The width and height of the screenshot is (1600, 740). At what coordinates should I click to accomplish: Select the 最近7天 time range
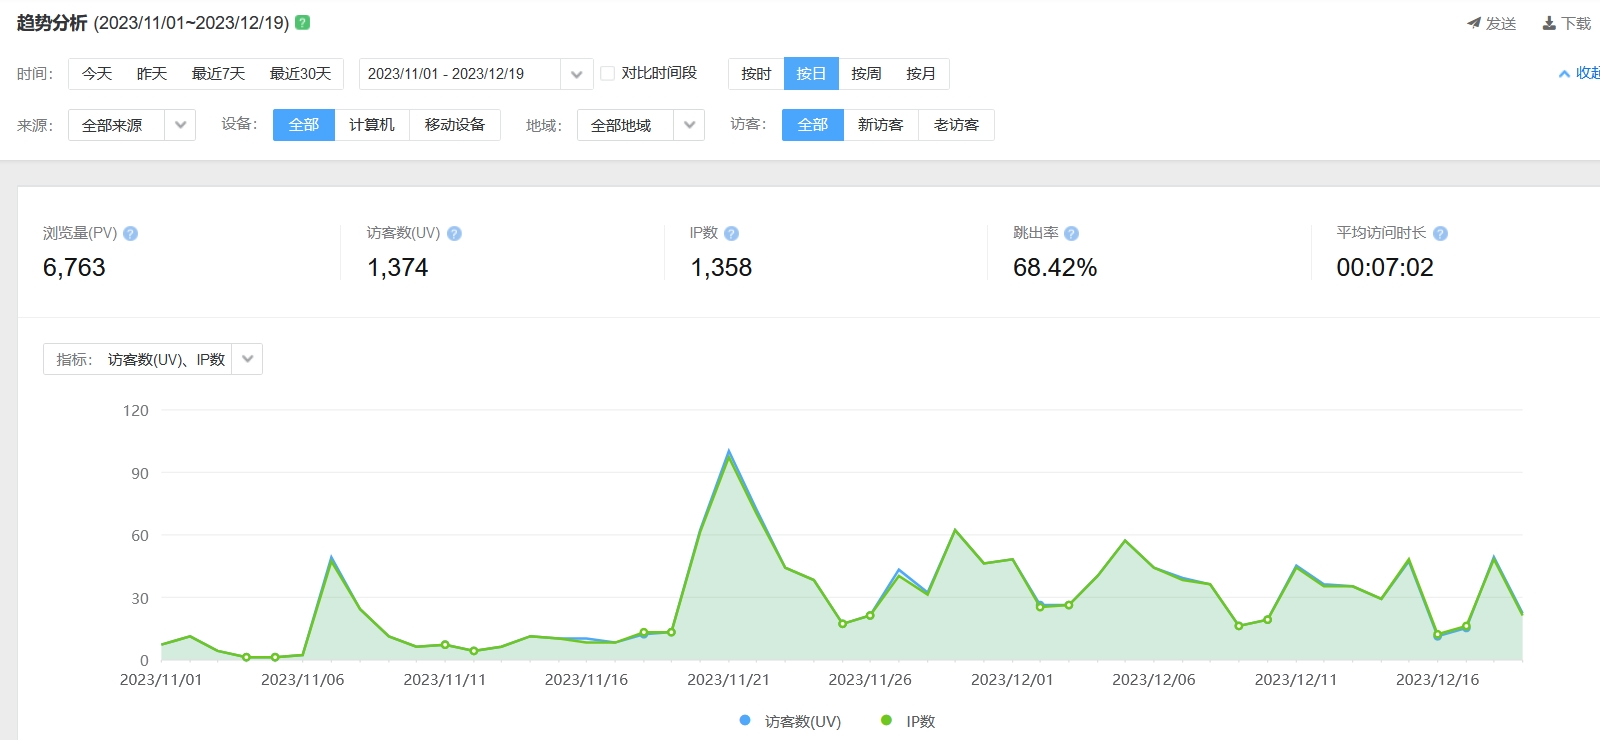218,74
